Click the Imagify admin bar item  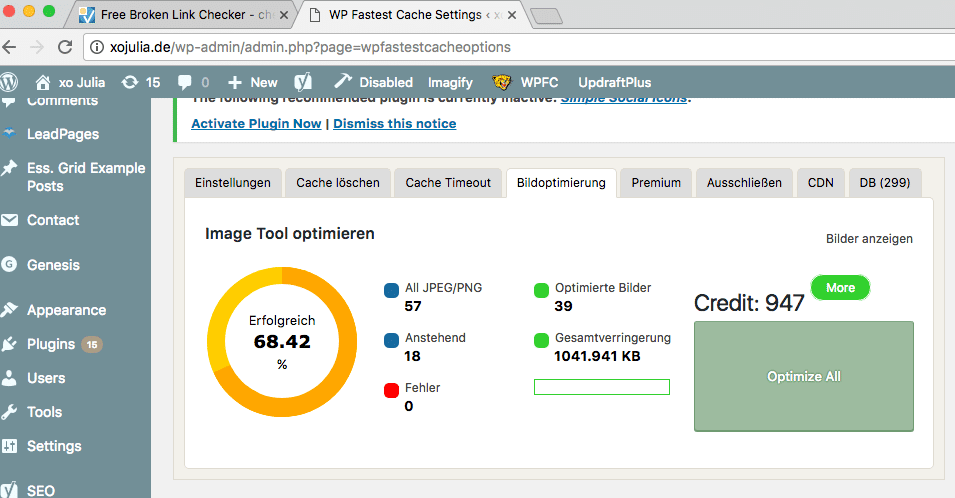click(x=450, y=82)
